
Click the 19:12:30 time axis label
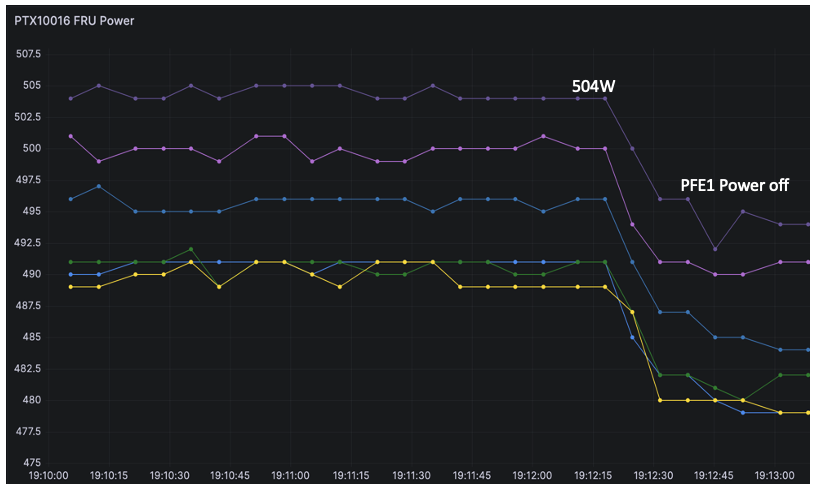click(x=654, y=475)
